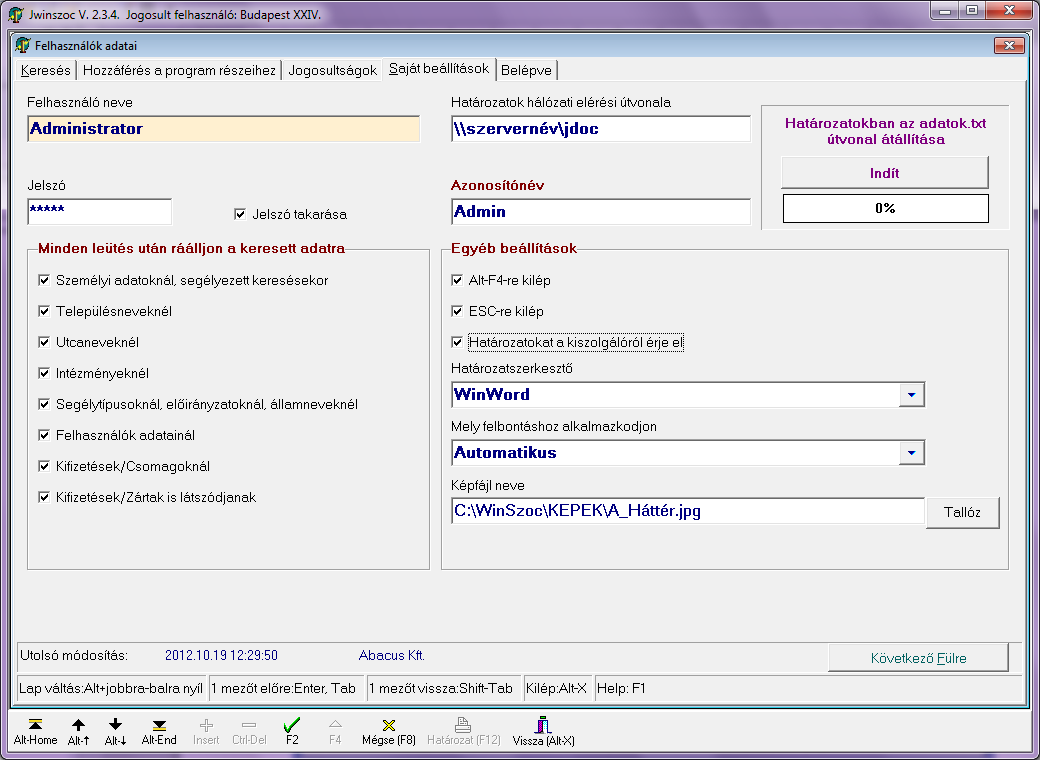Go to previous record with Alt-Up arrow
1040x760 pixels.
[78, 731]
